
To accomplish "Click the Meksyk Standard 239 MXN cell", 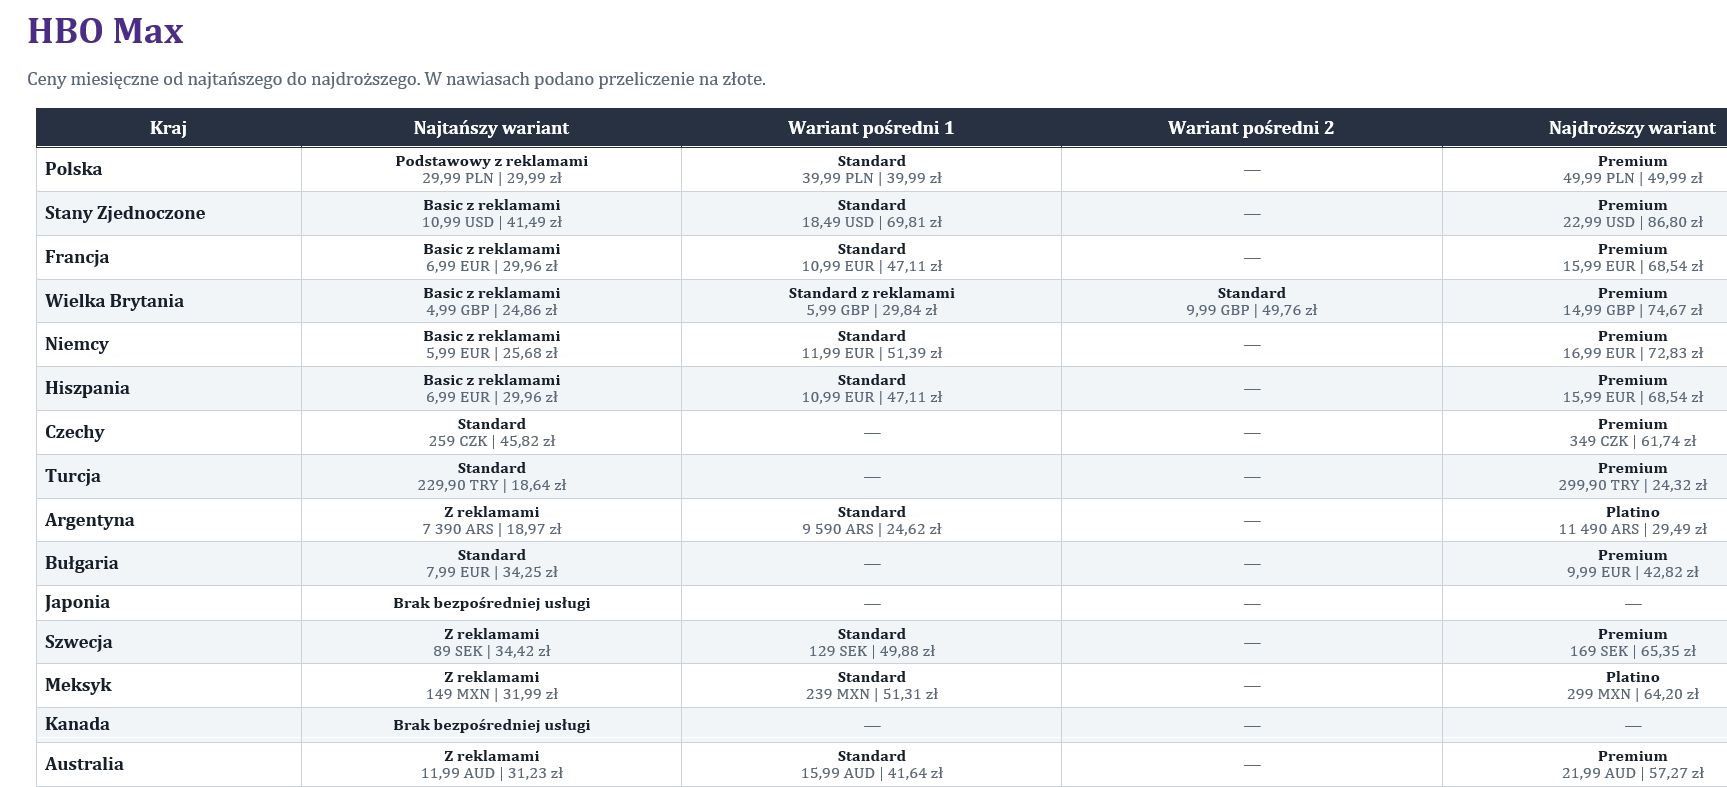I will click(871, 685).
